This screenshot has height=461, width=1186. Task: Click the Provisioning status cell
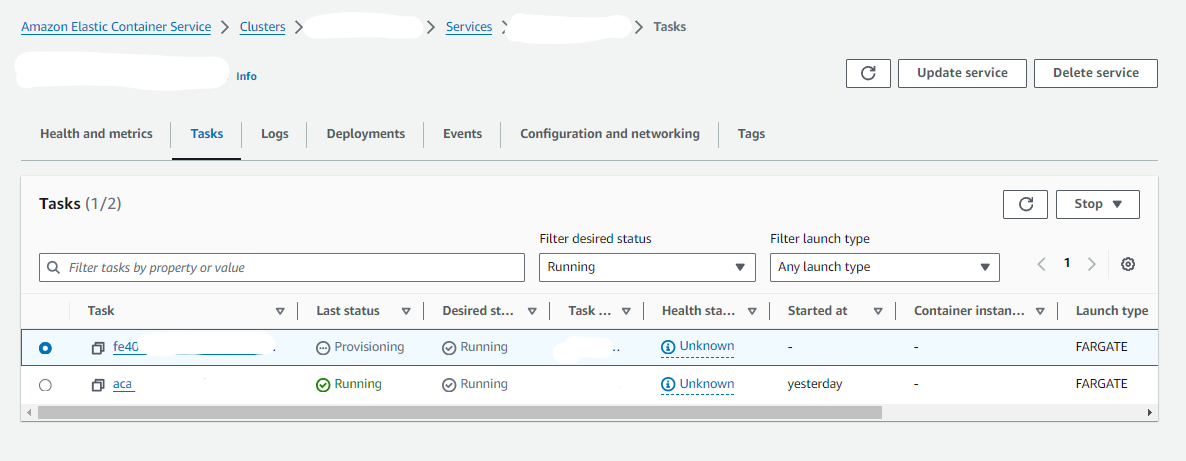(x=360, y=347)
